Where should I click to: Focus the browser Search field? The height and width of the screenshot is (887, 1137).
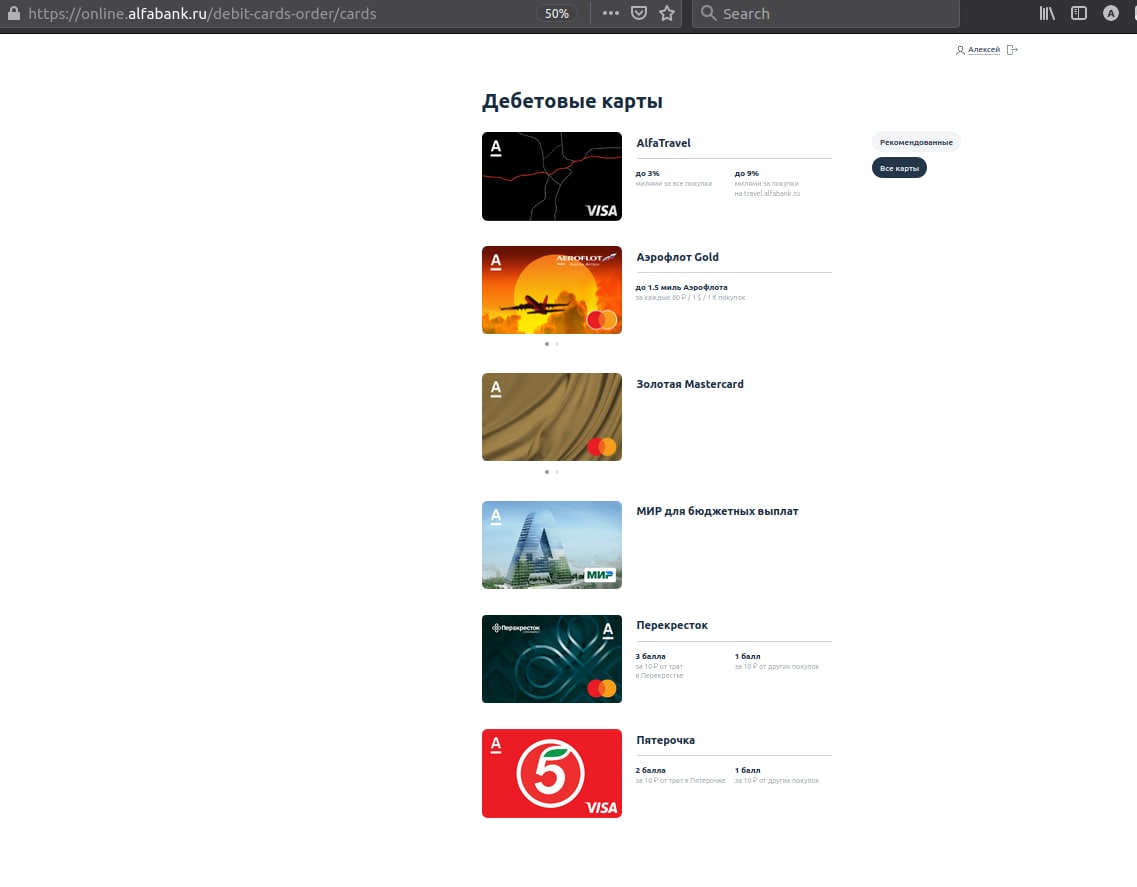coord(827,13)
